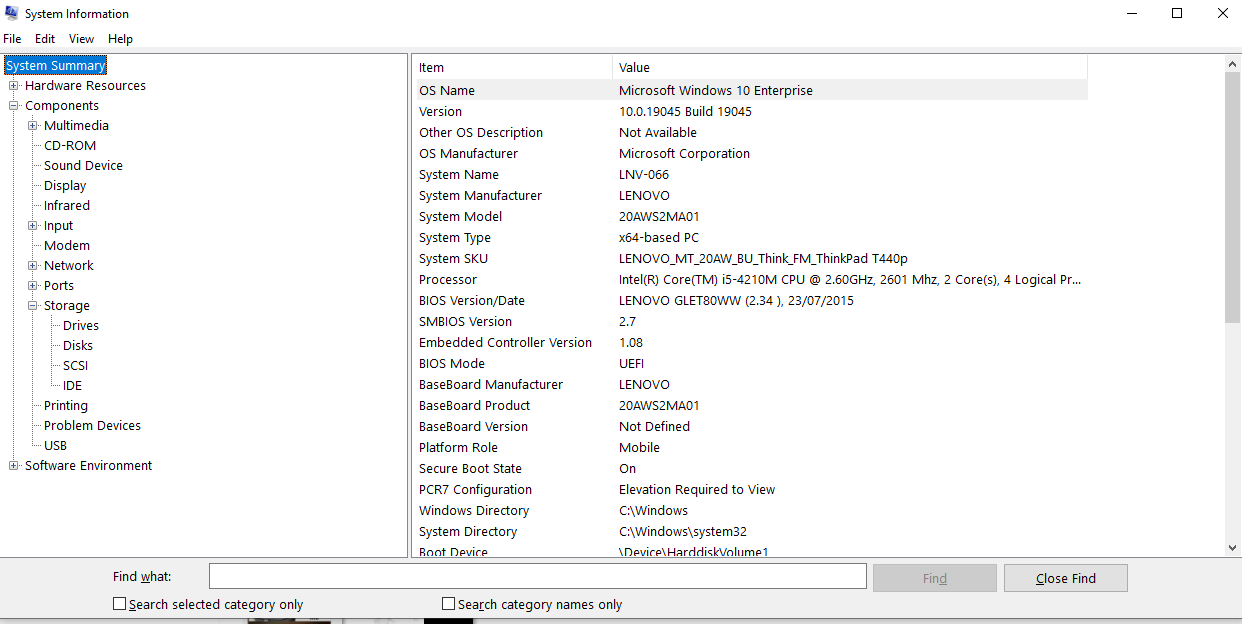Click the System Information app icon in title bar
This screenshot has height=624, width=1242.
pyautogui.click(x=12, y=13)
